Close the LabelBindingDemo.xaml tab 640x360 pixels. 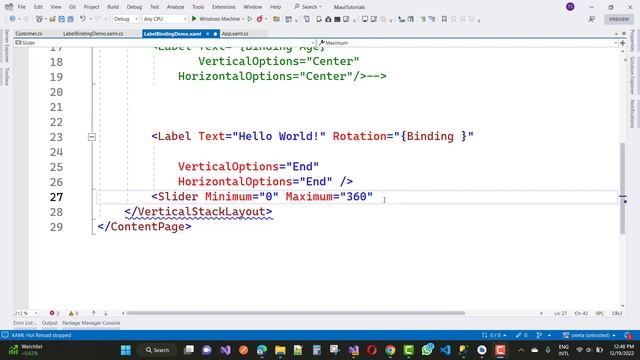[x=215, y=33]
